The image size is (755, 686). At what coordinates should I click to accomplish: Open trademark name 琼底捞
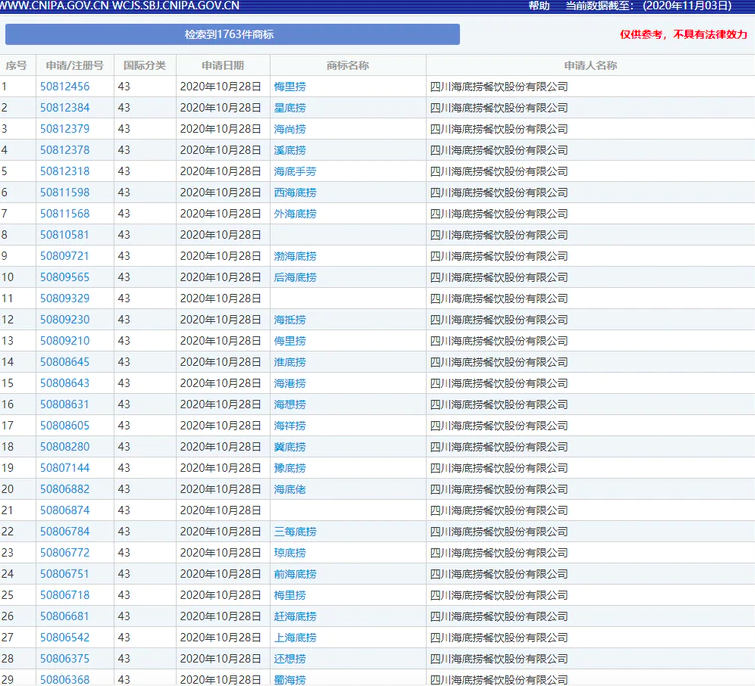pos(290,553)
